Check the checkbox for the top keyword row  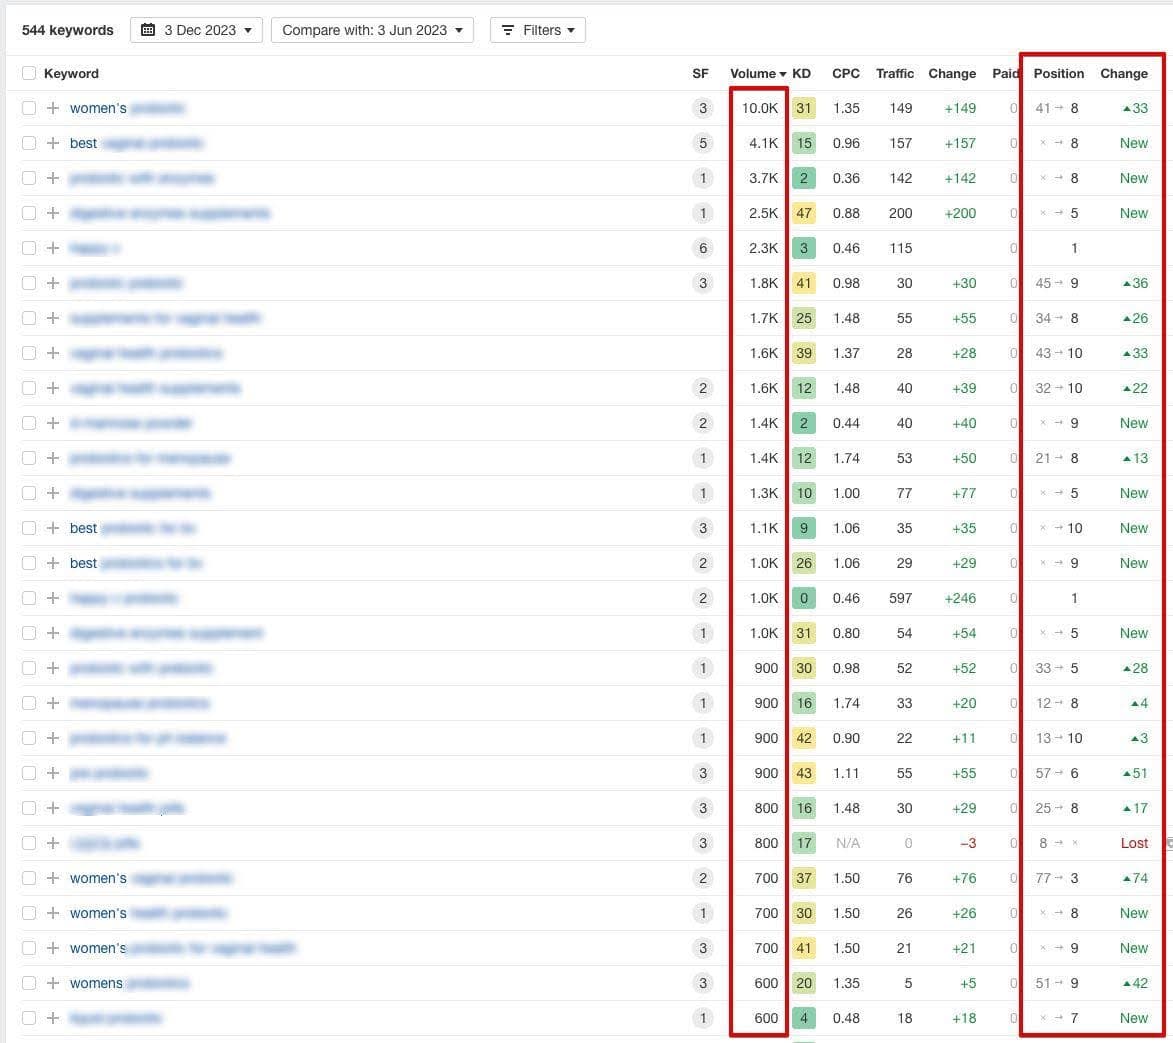pos(28,108)
